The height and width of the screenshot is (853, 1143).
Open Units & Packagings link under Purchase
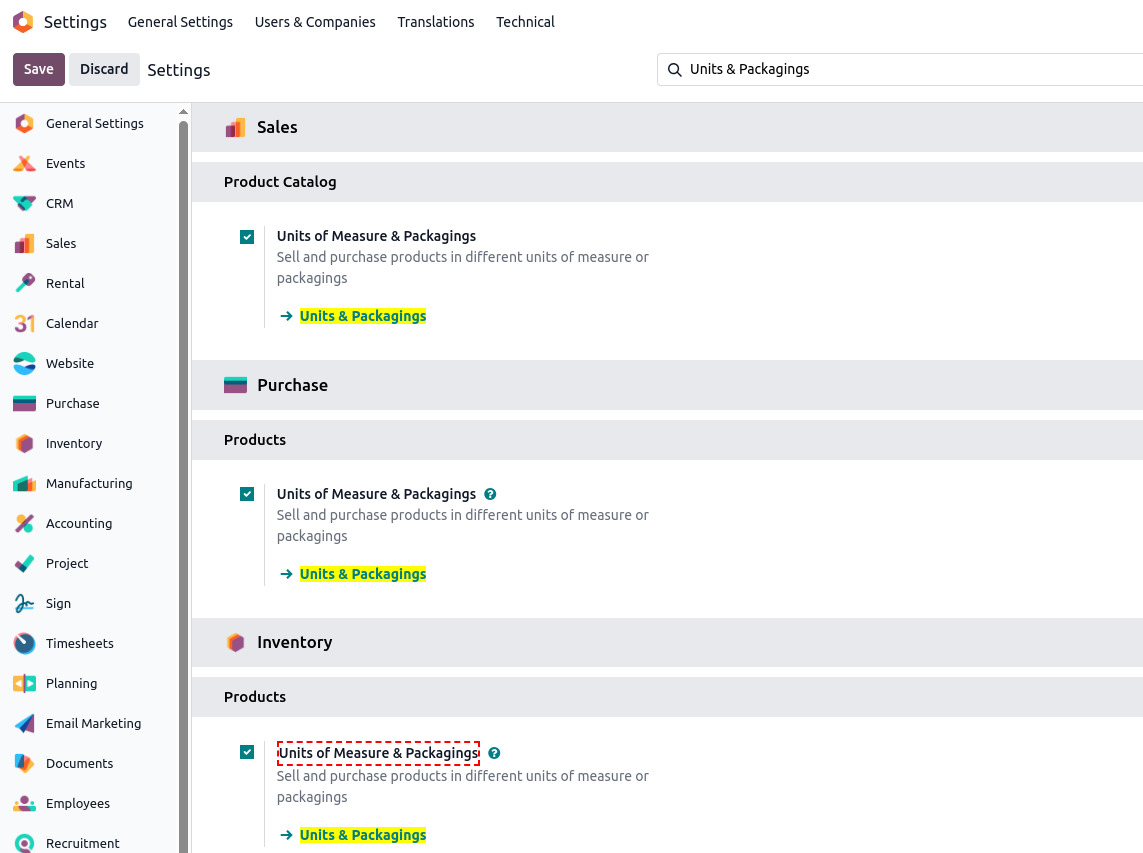pyautogui.click(x=362, y=574)
